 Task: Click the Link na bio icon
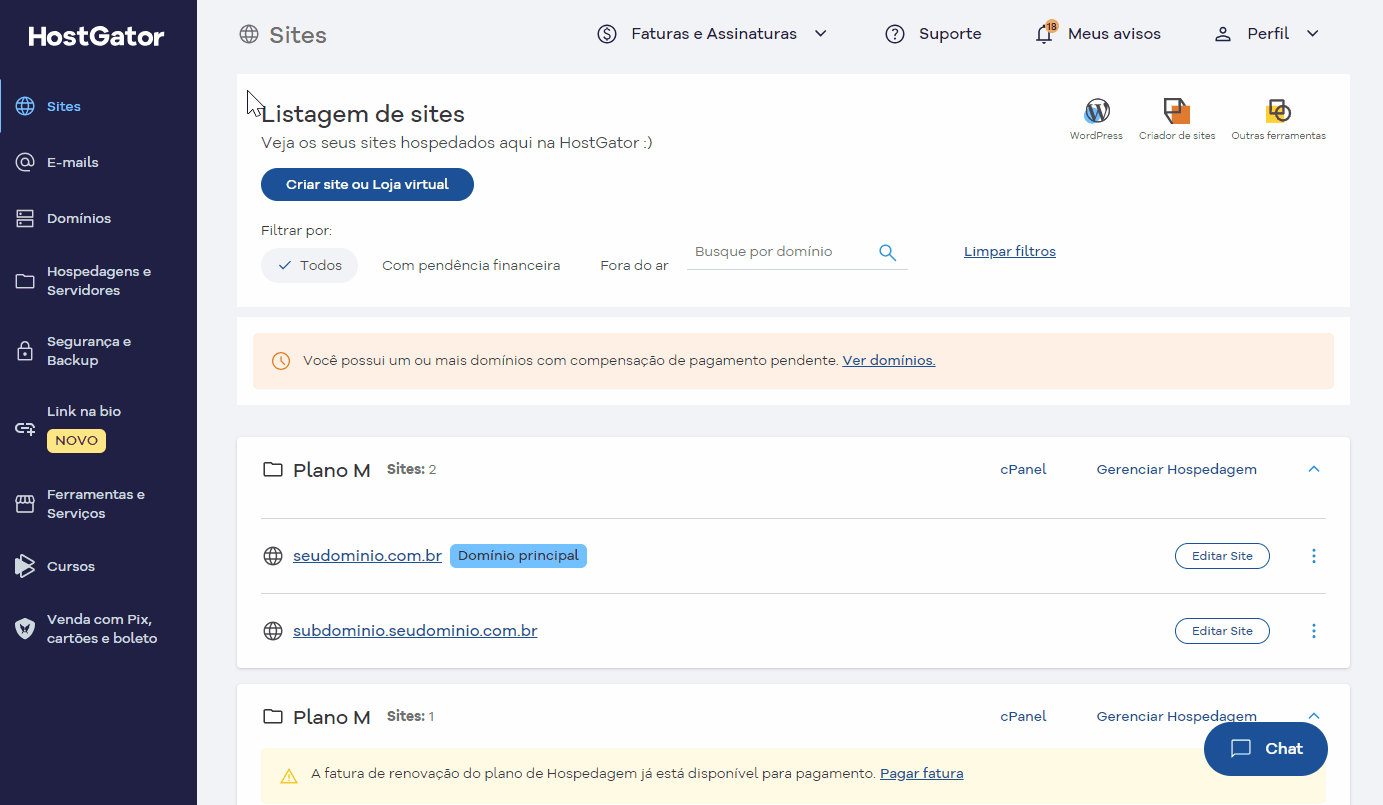pos(25,428)
